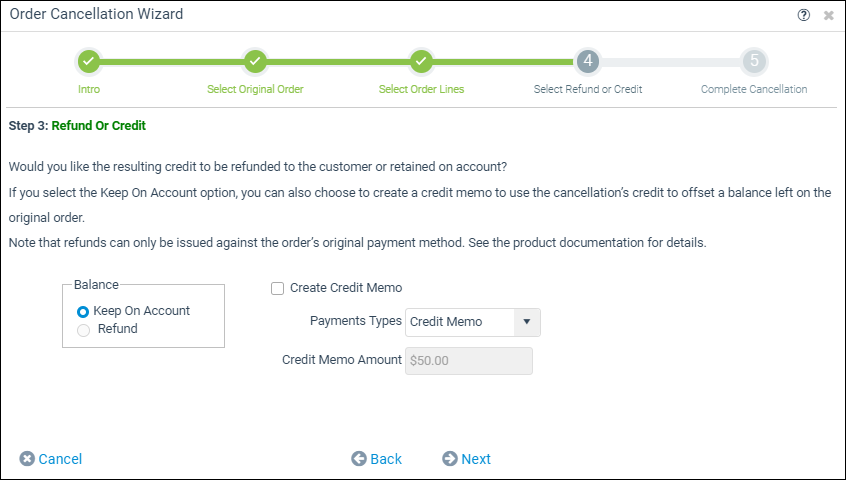Select the Keep On Account radio button
846x480 pixels.
83,312
